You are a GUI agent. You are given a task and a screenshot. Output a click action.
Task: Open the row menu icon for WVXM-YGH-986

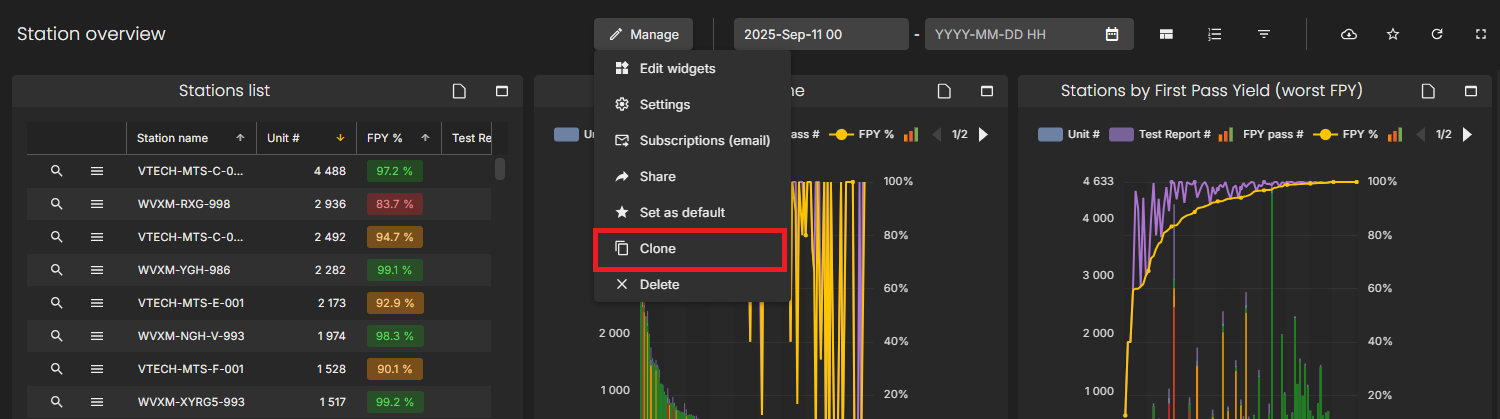click(97, 270)
